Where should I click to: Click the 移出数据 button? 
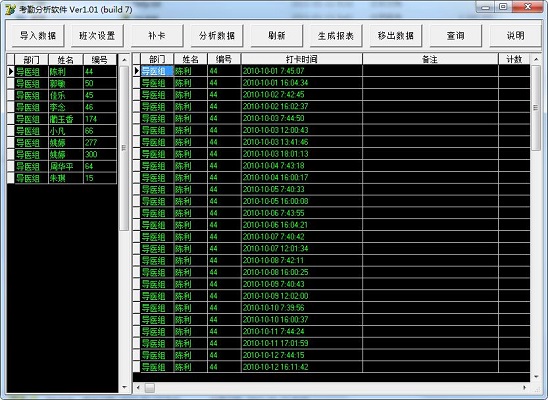point(396,36)
